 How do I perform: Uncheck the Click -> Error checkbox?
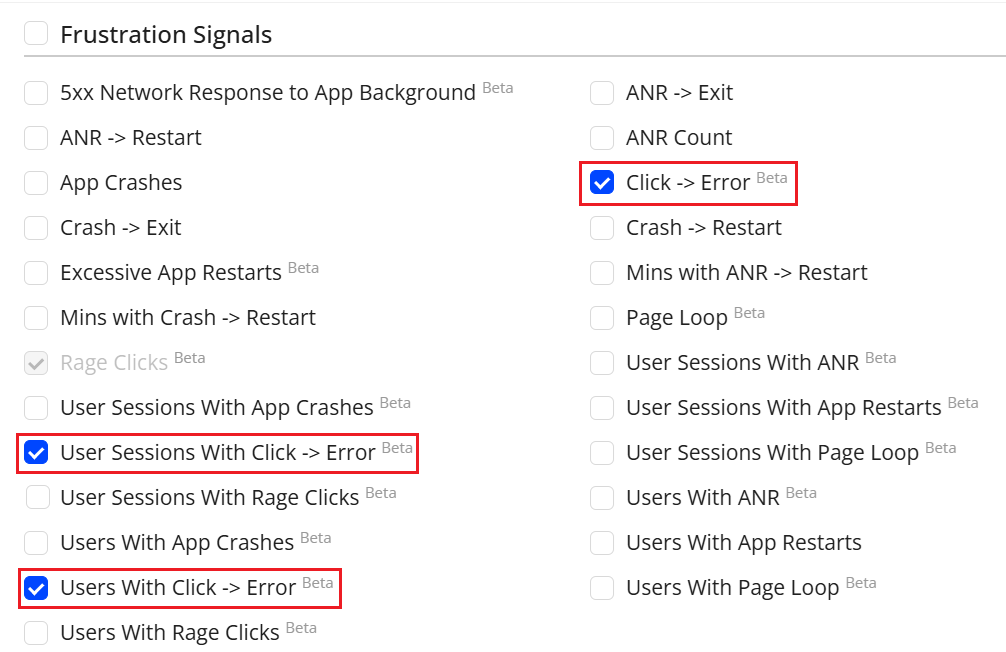pos(602,183)
